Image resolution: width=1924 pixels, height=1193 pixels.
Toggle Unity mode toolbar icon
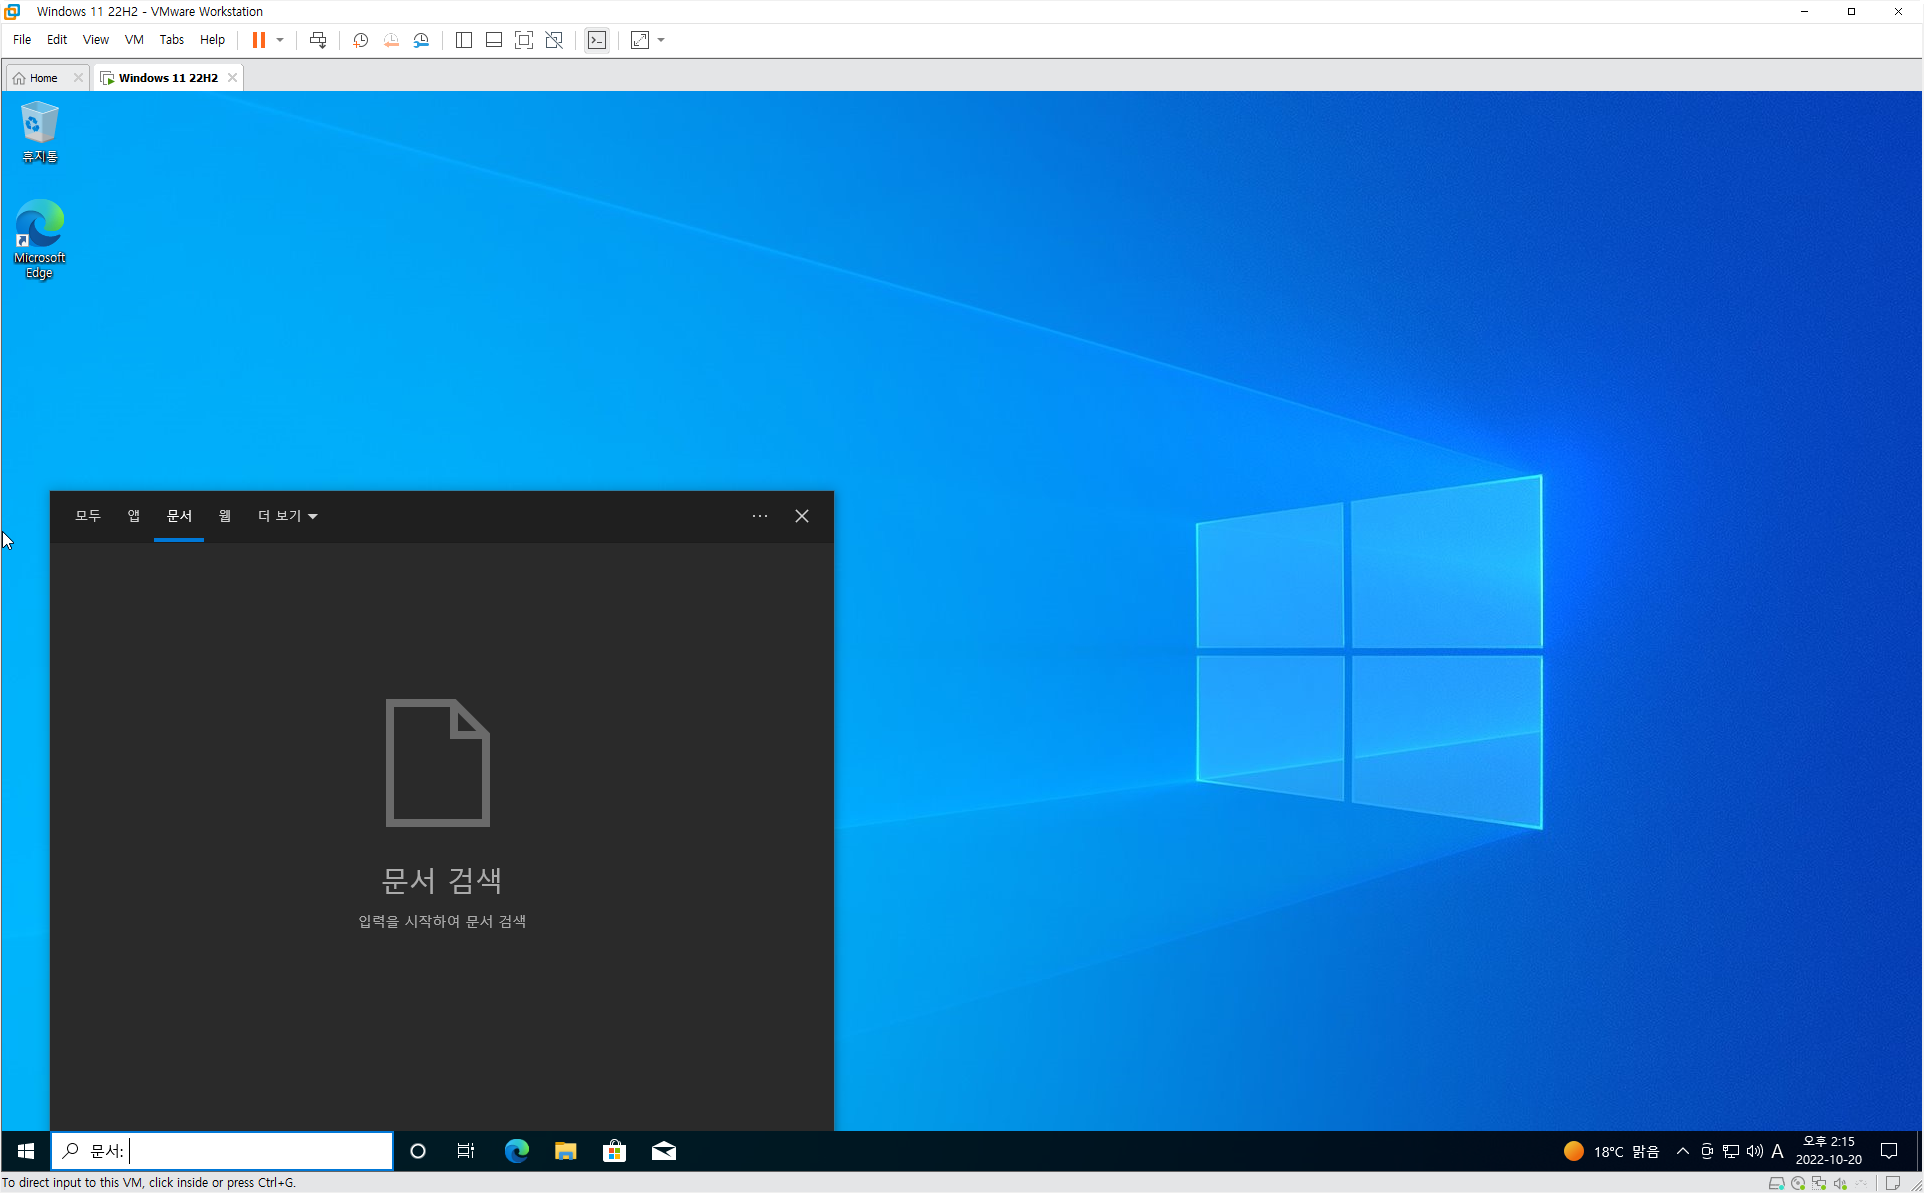[554, 40]
